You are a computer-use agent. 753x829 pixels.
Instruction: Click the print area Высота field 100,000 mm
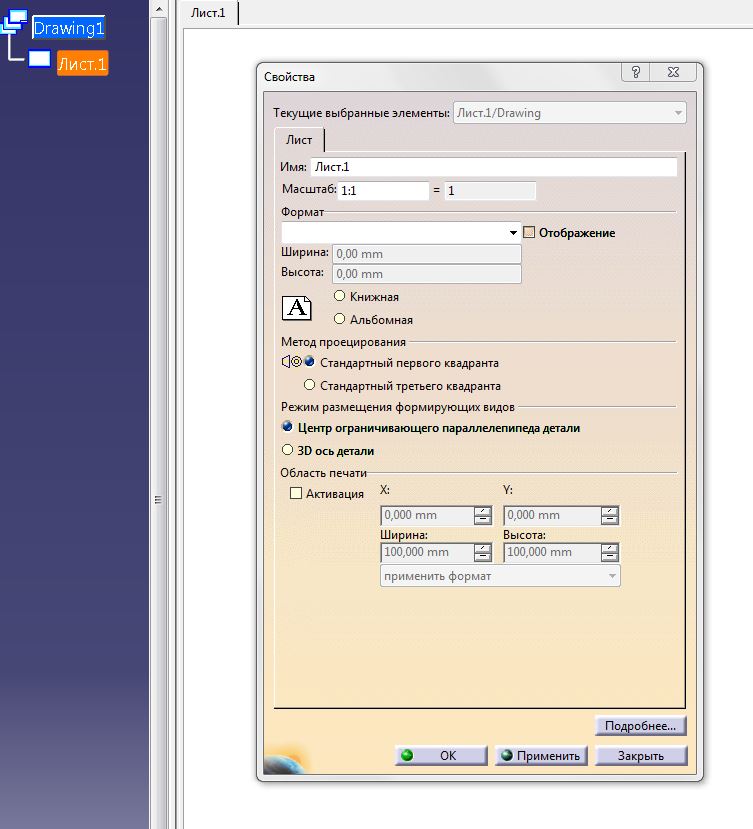[x=553, y=552]
